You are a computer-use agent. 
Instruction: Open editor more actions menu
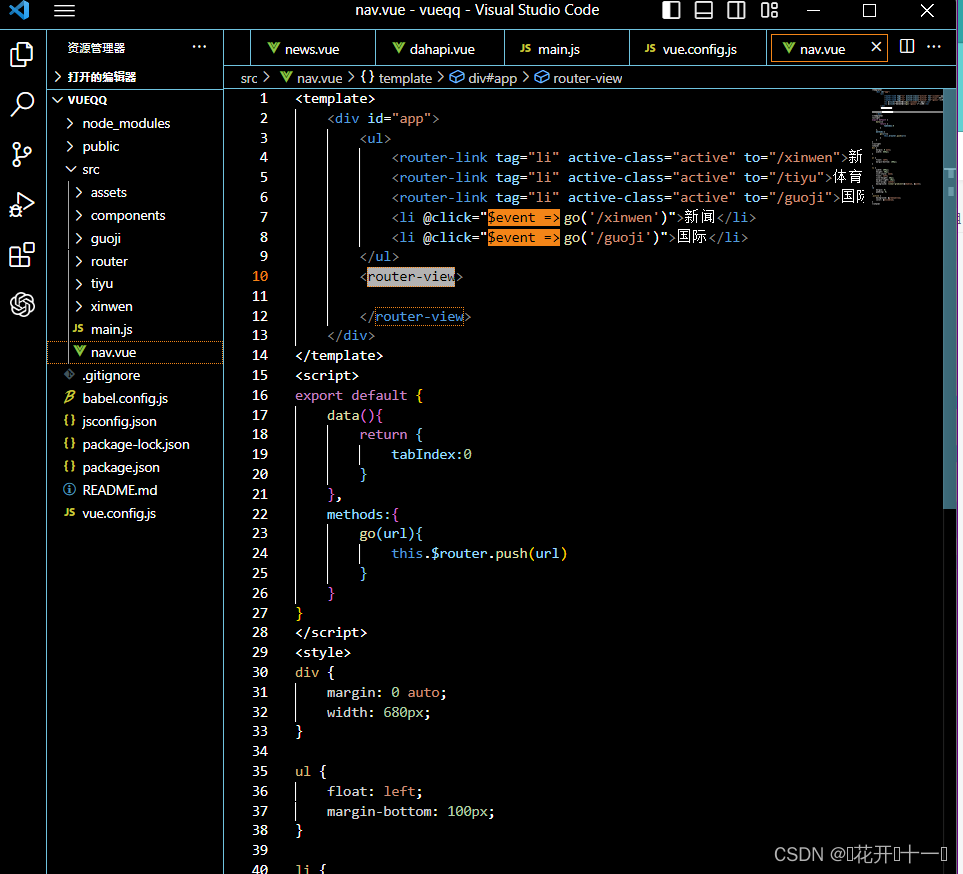point(934,47)
